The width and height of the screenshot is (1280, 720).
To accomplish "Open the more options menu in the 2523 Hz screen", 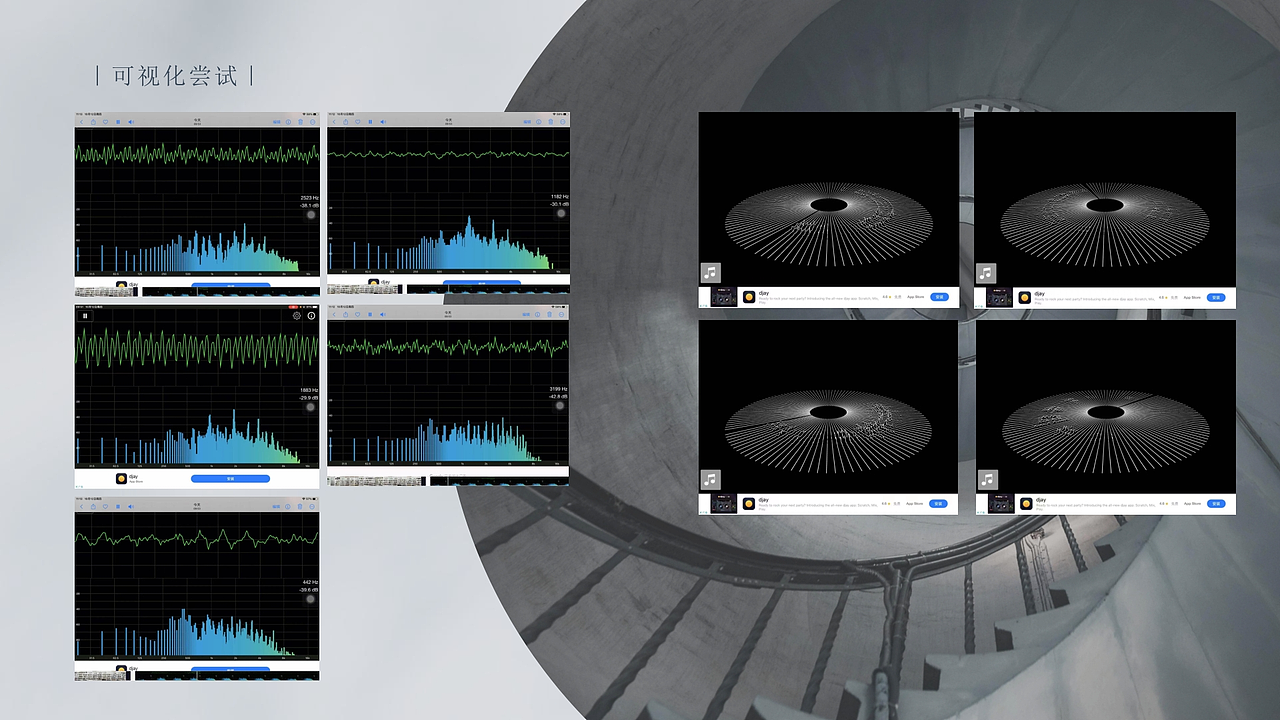I will coord(311,122).
